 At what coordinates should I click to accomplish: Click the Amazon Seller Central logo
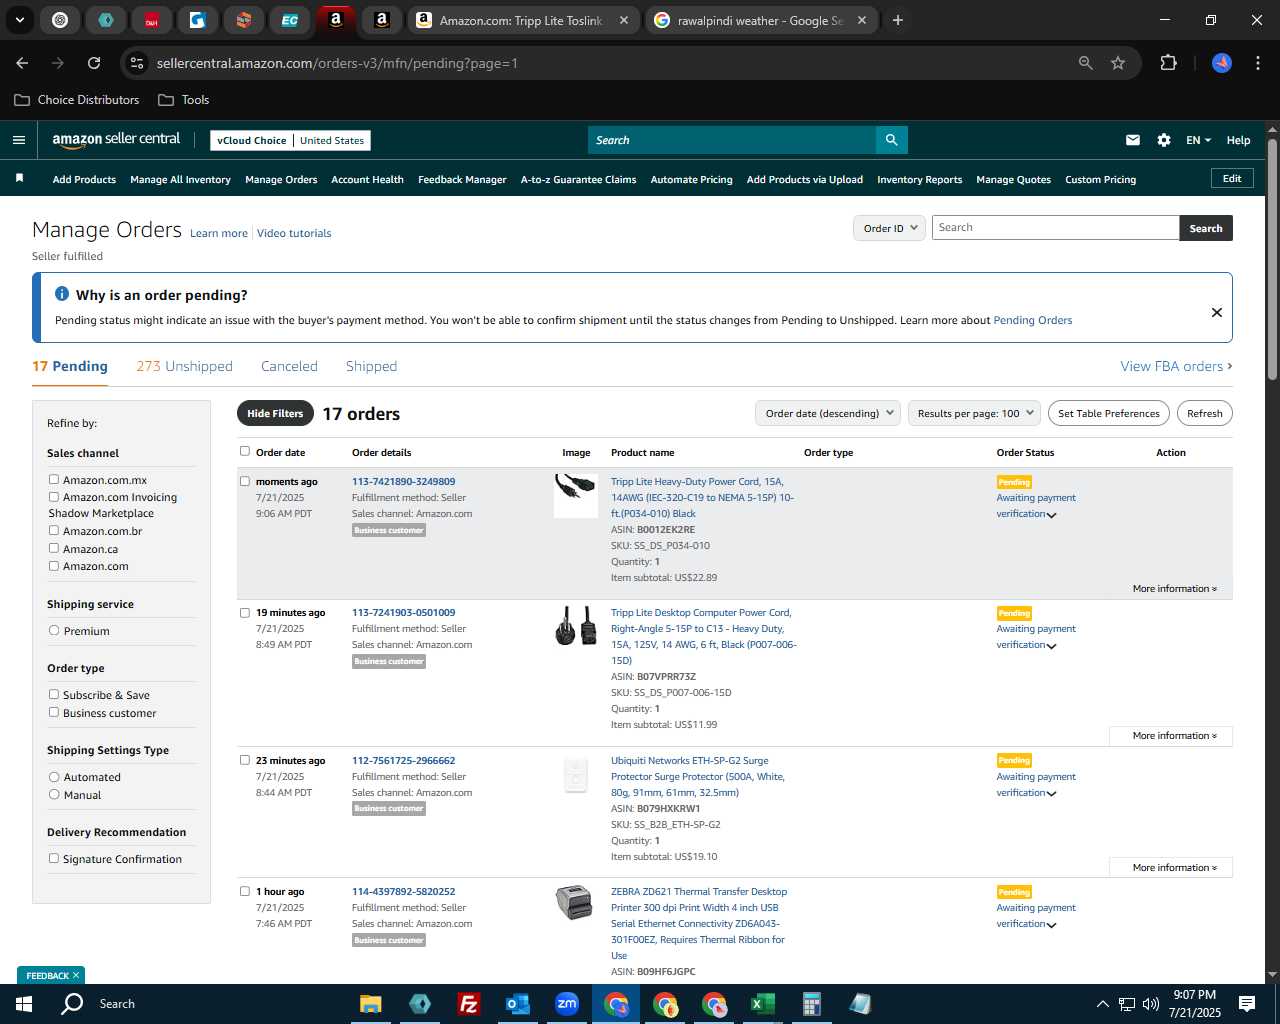(116, 140)
